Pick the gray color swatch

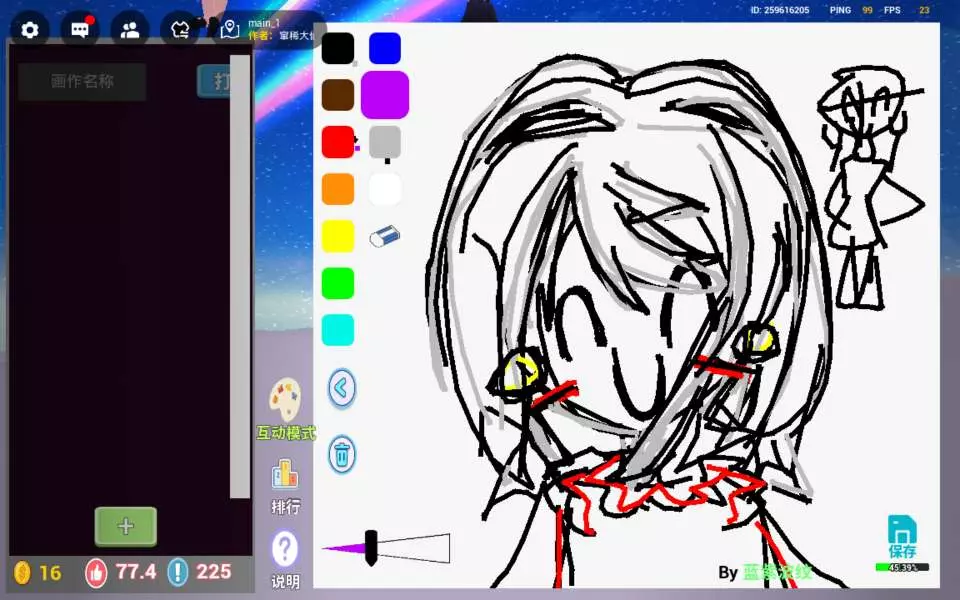click(385, 142)
